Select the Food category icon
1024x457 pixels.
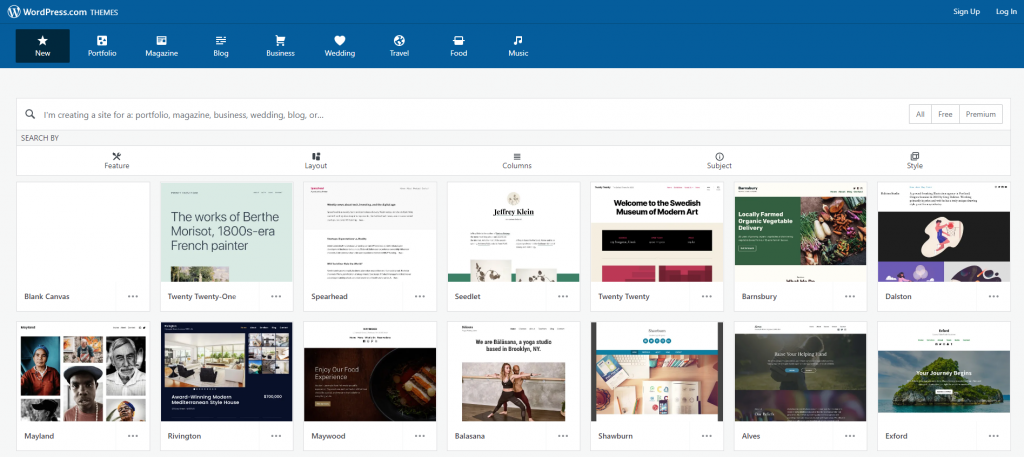(x=458, y=41)
